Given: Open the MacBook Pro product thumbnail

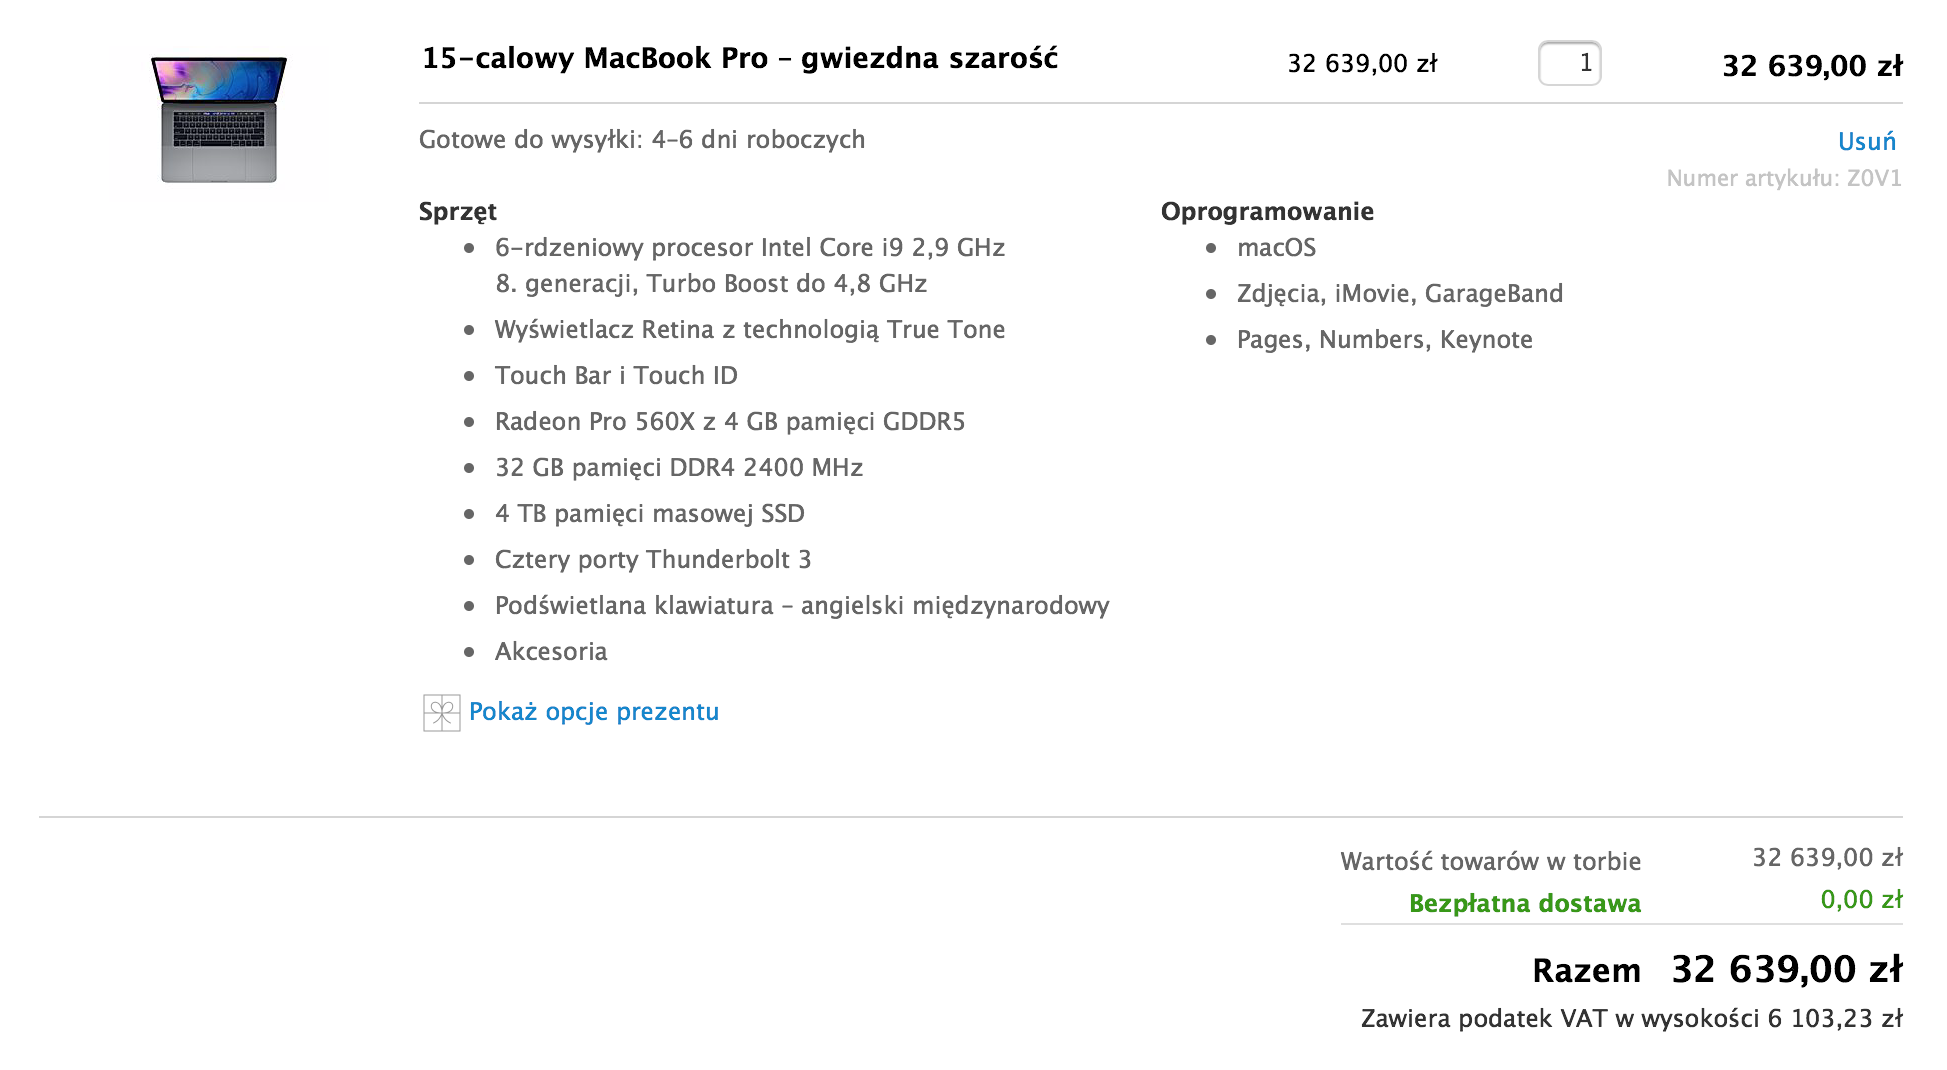Looking at the screenshot, I should coord(219,119).
